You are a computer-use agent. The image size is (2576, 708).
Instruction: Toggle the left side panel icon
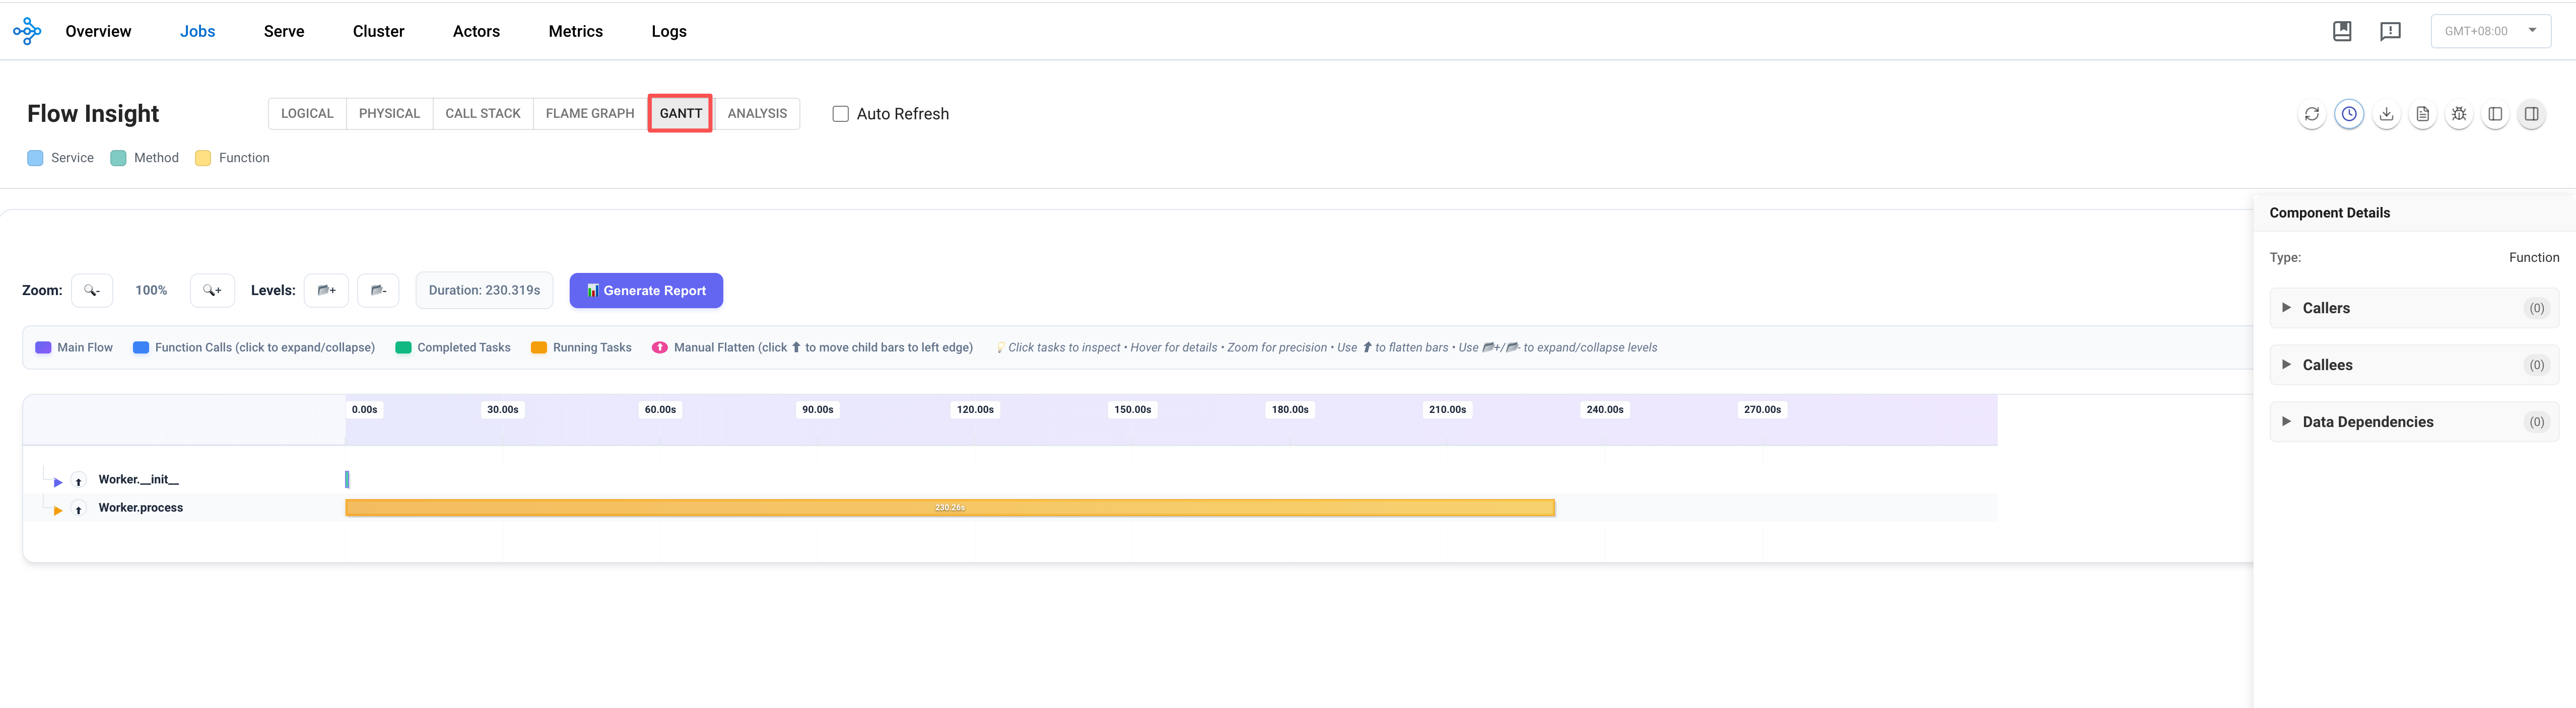[x=2495, y=114]
